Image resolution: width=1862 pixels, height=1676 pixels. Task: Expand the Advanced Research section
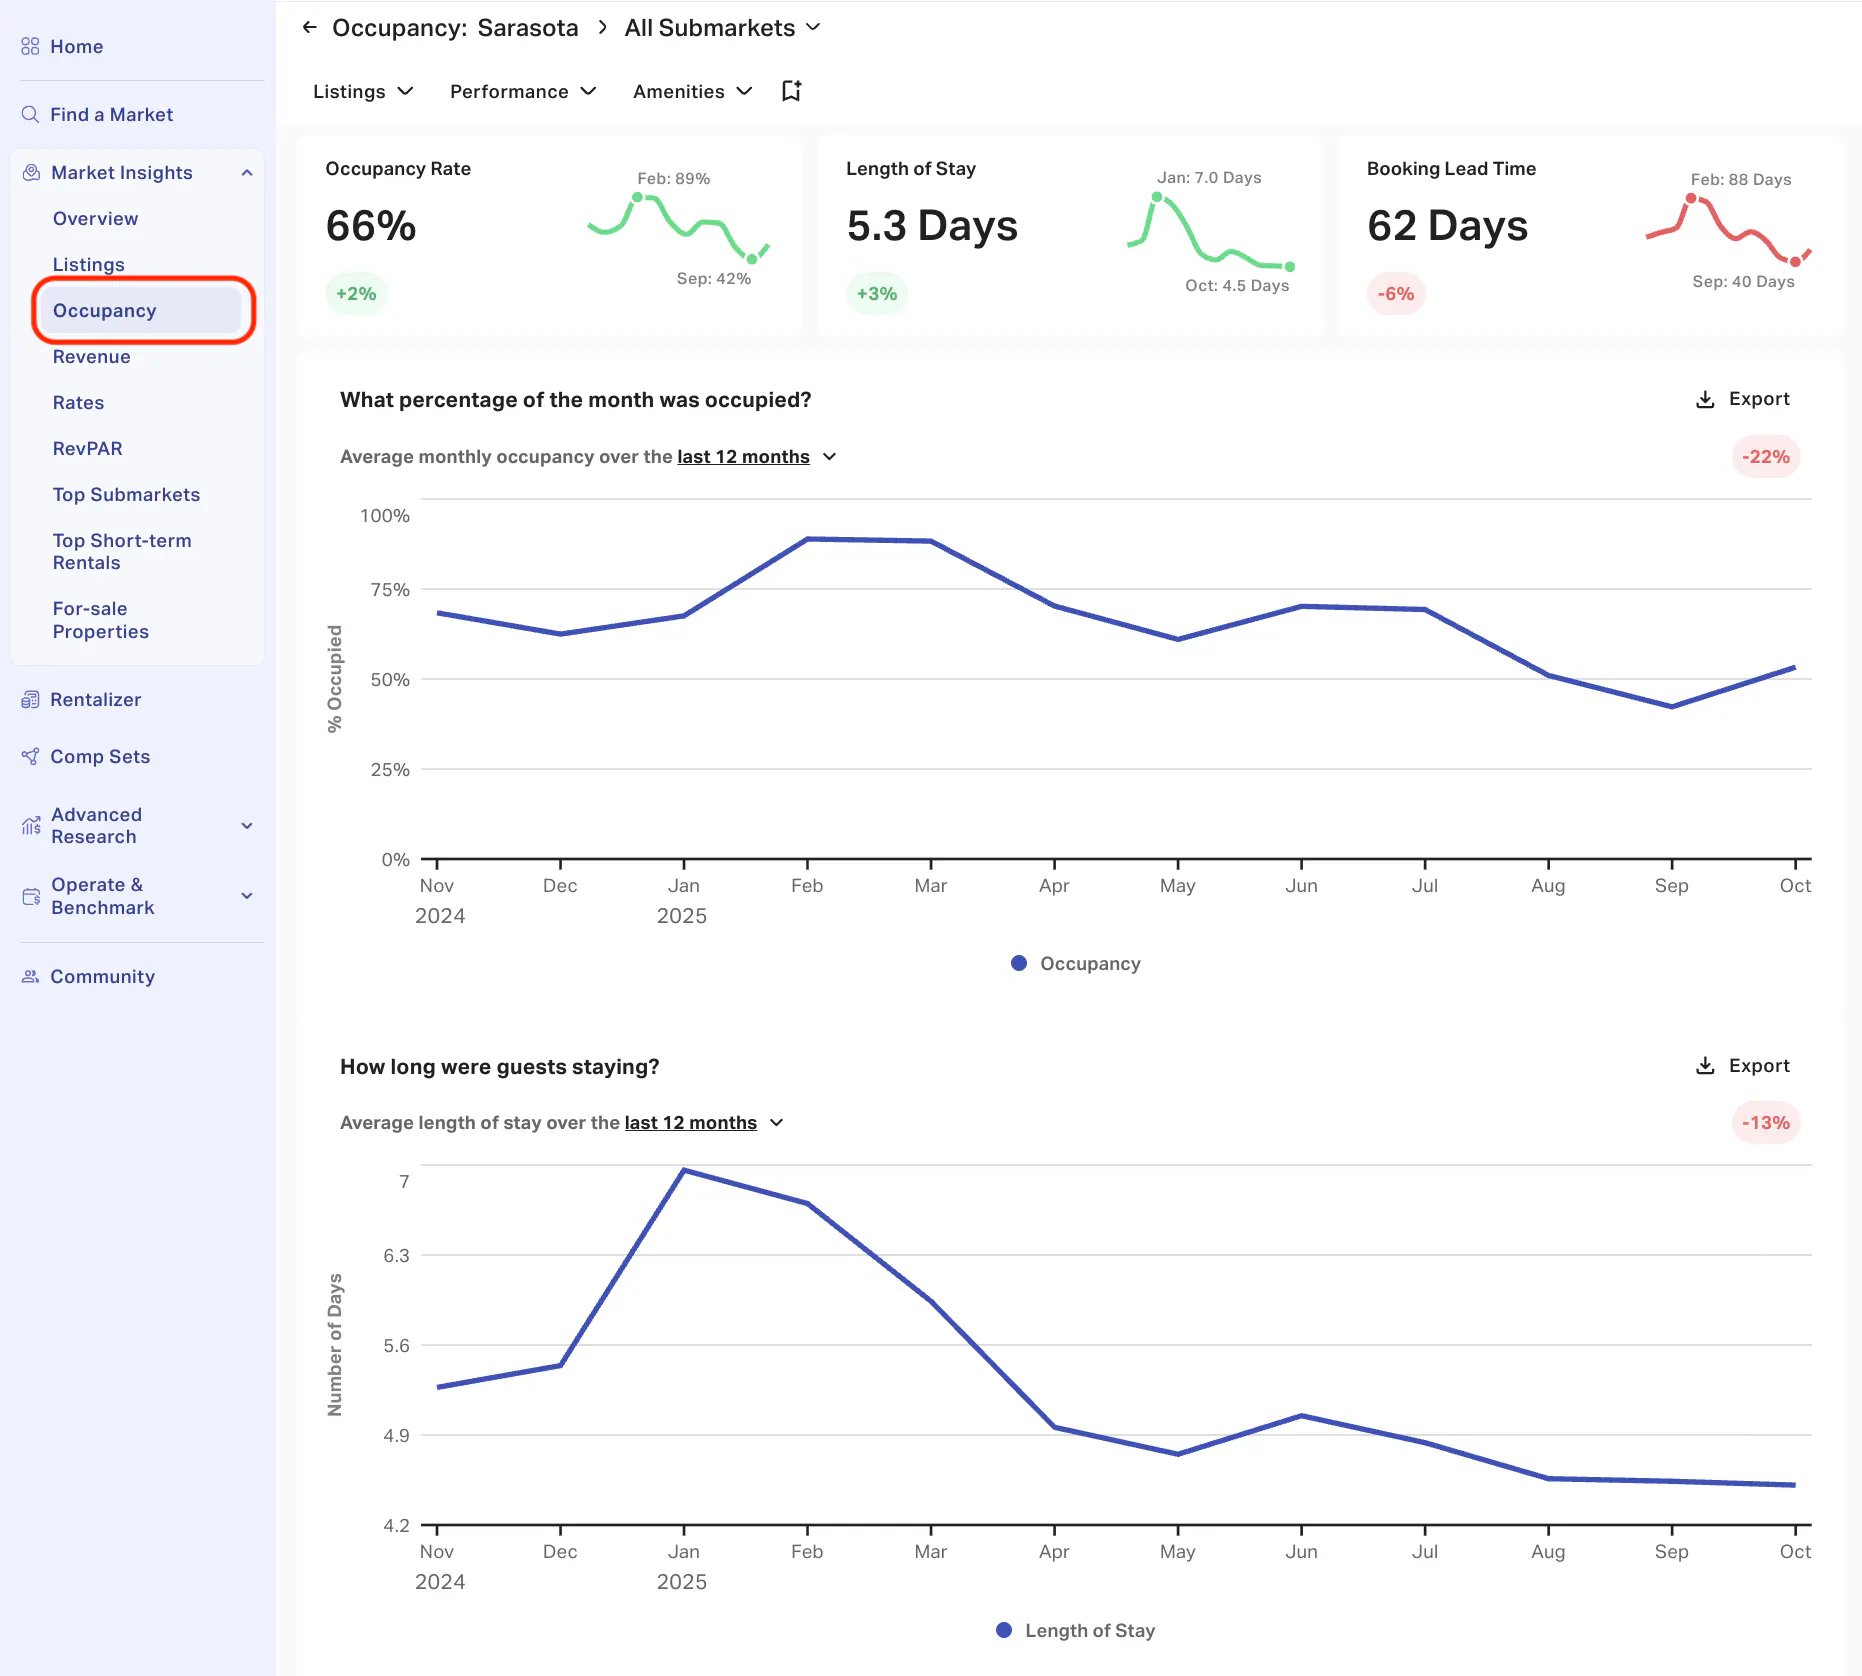click(246, 826)
